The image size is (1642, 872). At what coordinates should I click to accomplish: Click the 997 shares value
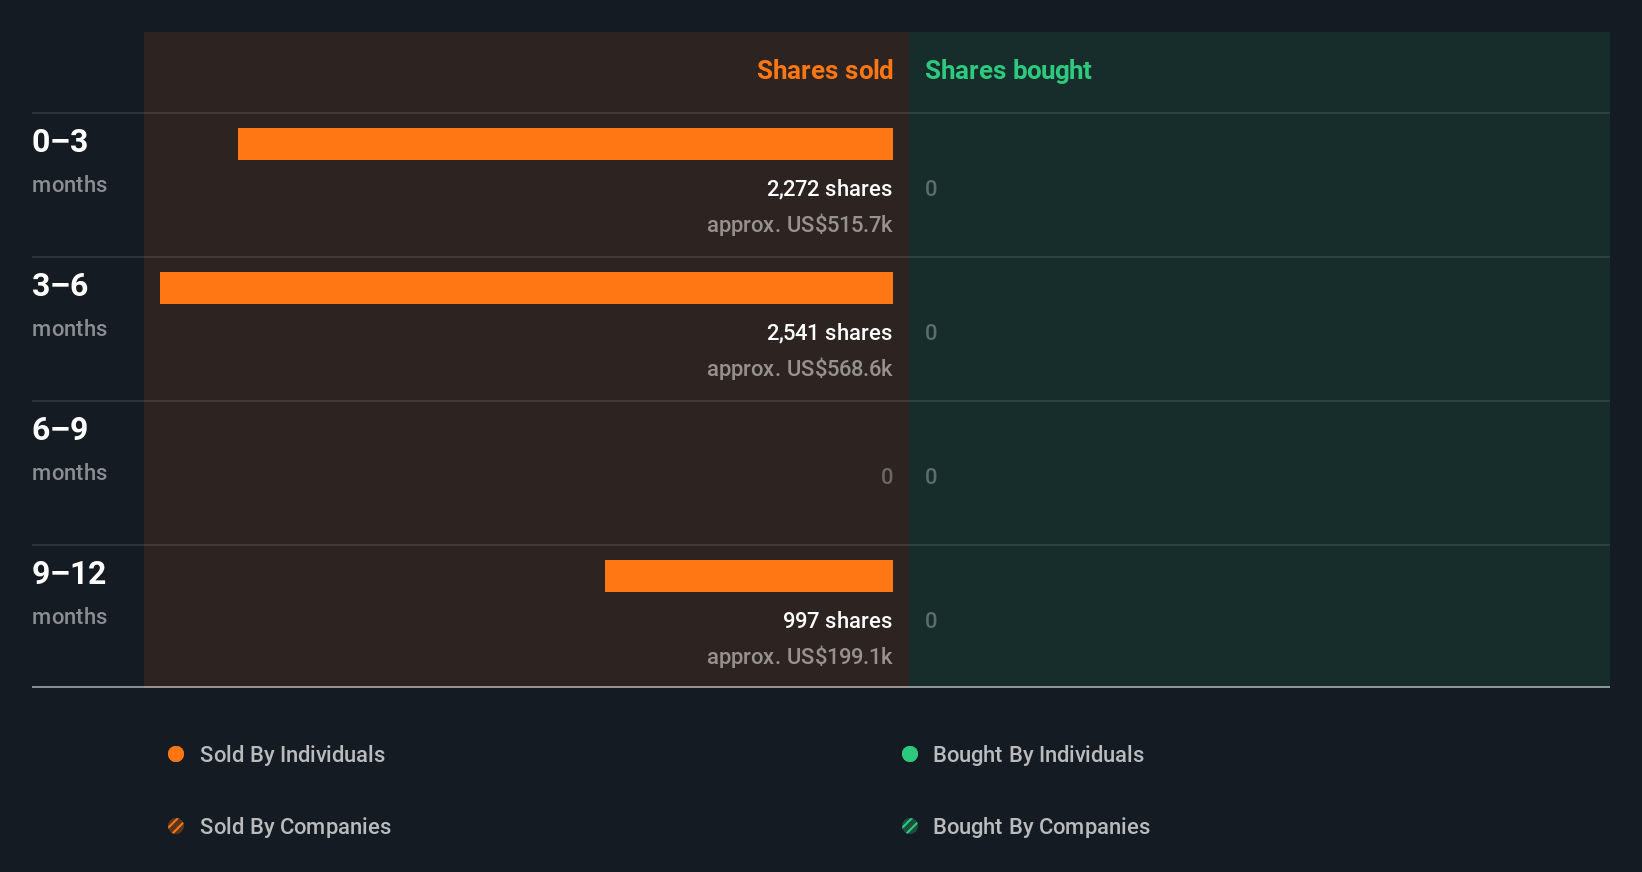click(x=837, y=620)
